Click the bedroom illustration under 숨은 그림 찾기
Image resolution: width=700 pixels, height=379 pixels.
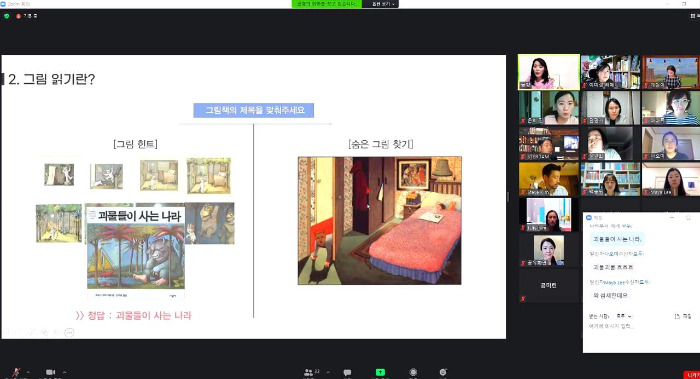coord(380,221)
